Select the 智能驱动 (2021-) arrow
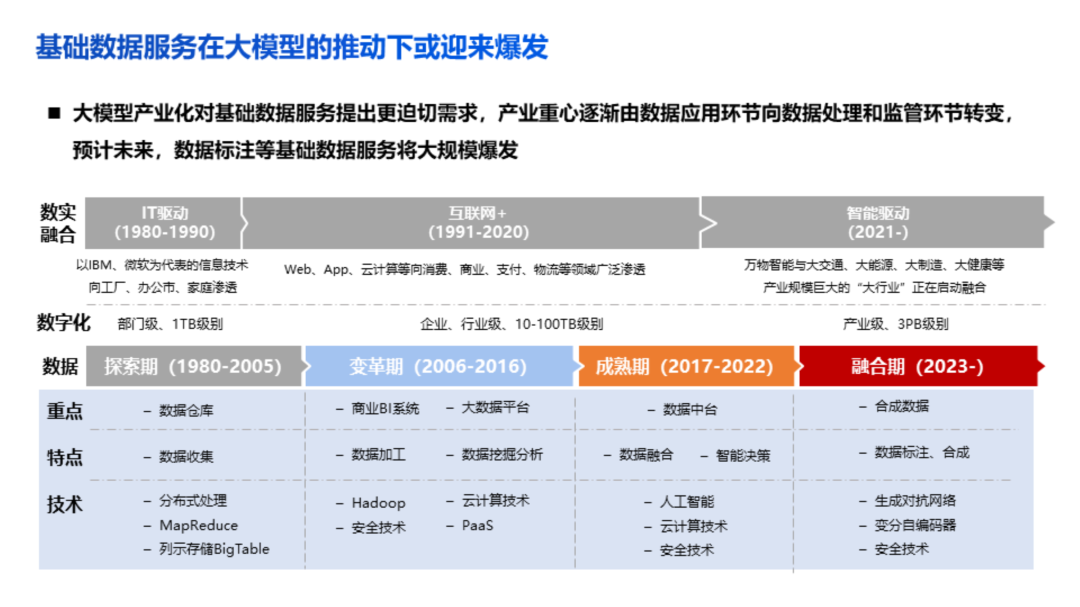Image resolution: width=1080 pixels, height=607 pixels. (x=877, y=222)
